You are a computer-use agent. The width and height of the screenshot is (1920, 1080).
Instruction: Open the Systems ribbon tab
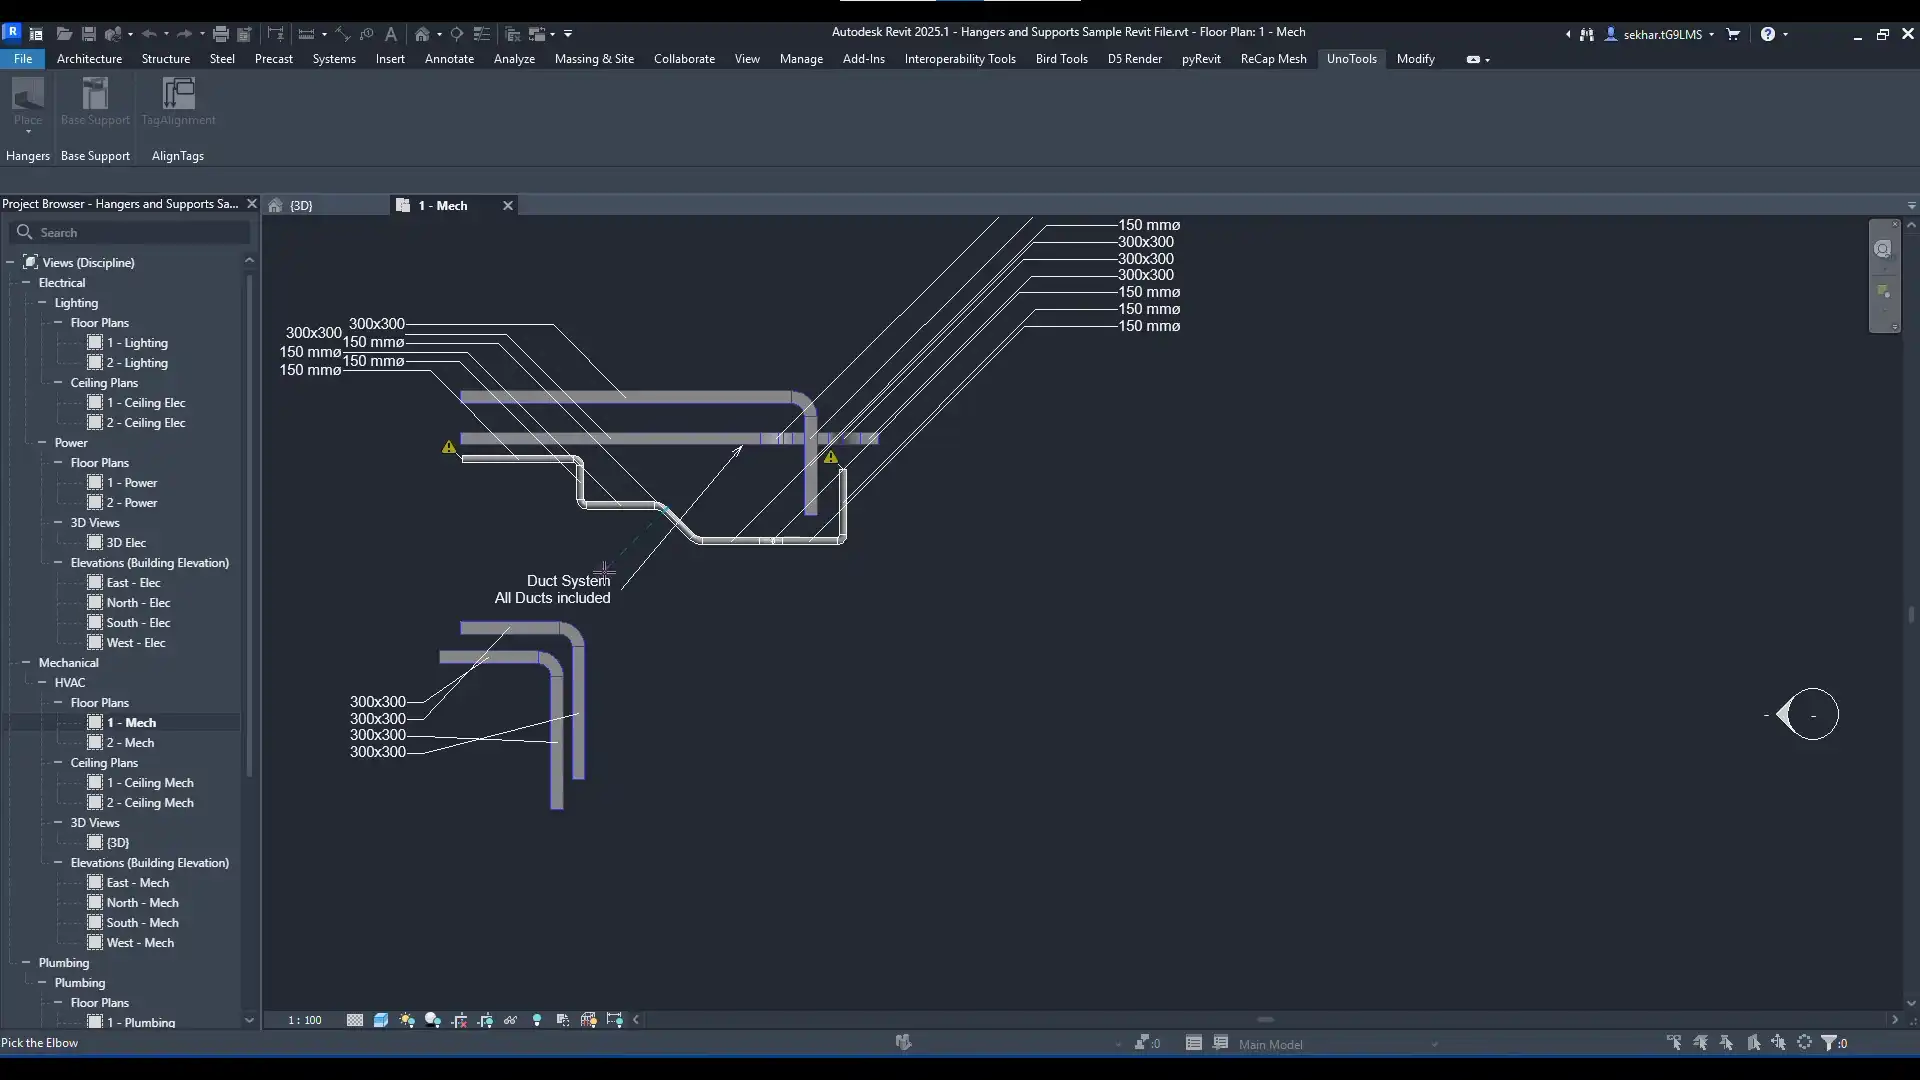[334, 59]
